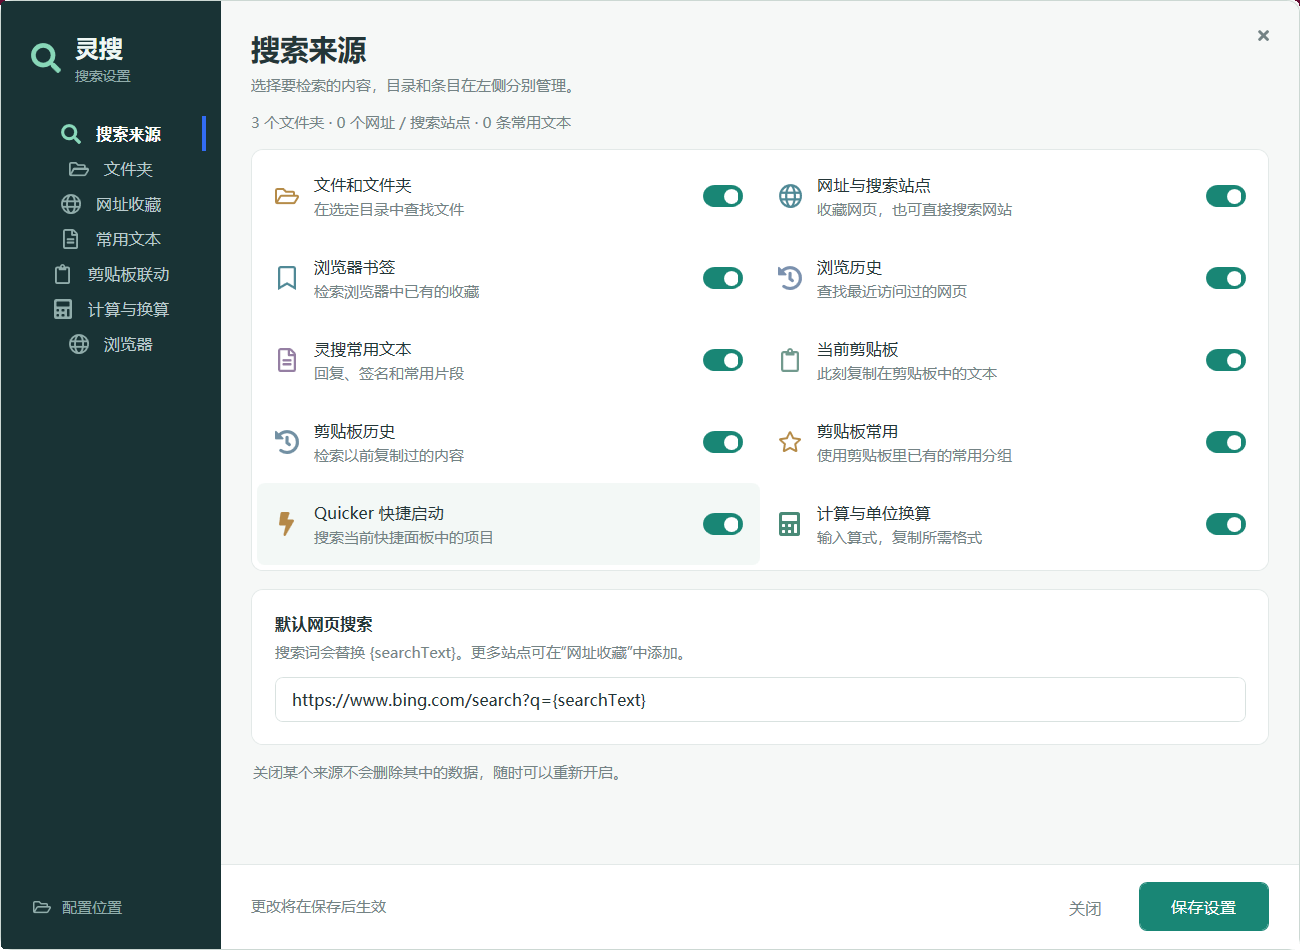Open 配置位置 at the sidebar bottom
Image resolution: width=1300 pixels, height=950 pixels.
78,908
